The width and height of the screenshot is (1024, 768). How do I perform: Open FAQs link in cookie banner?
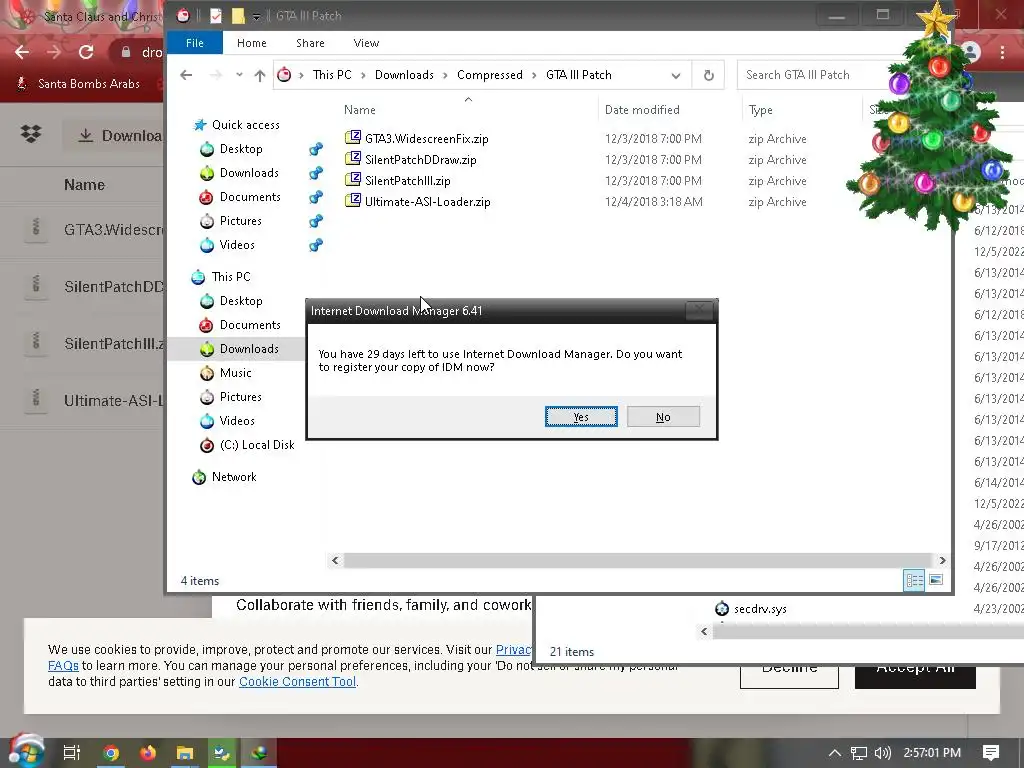click(x=63, y=666)
